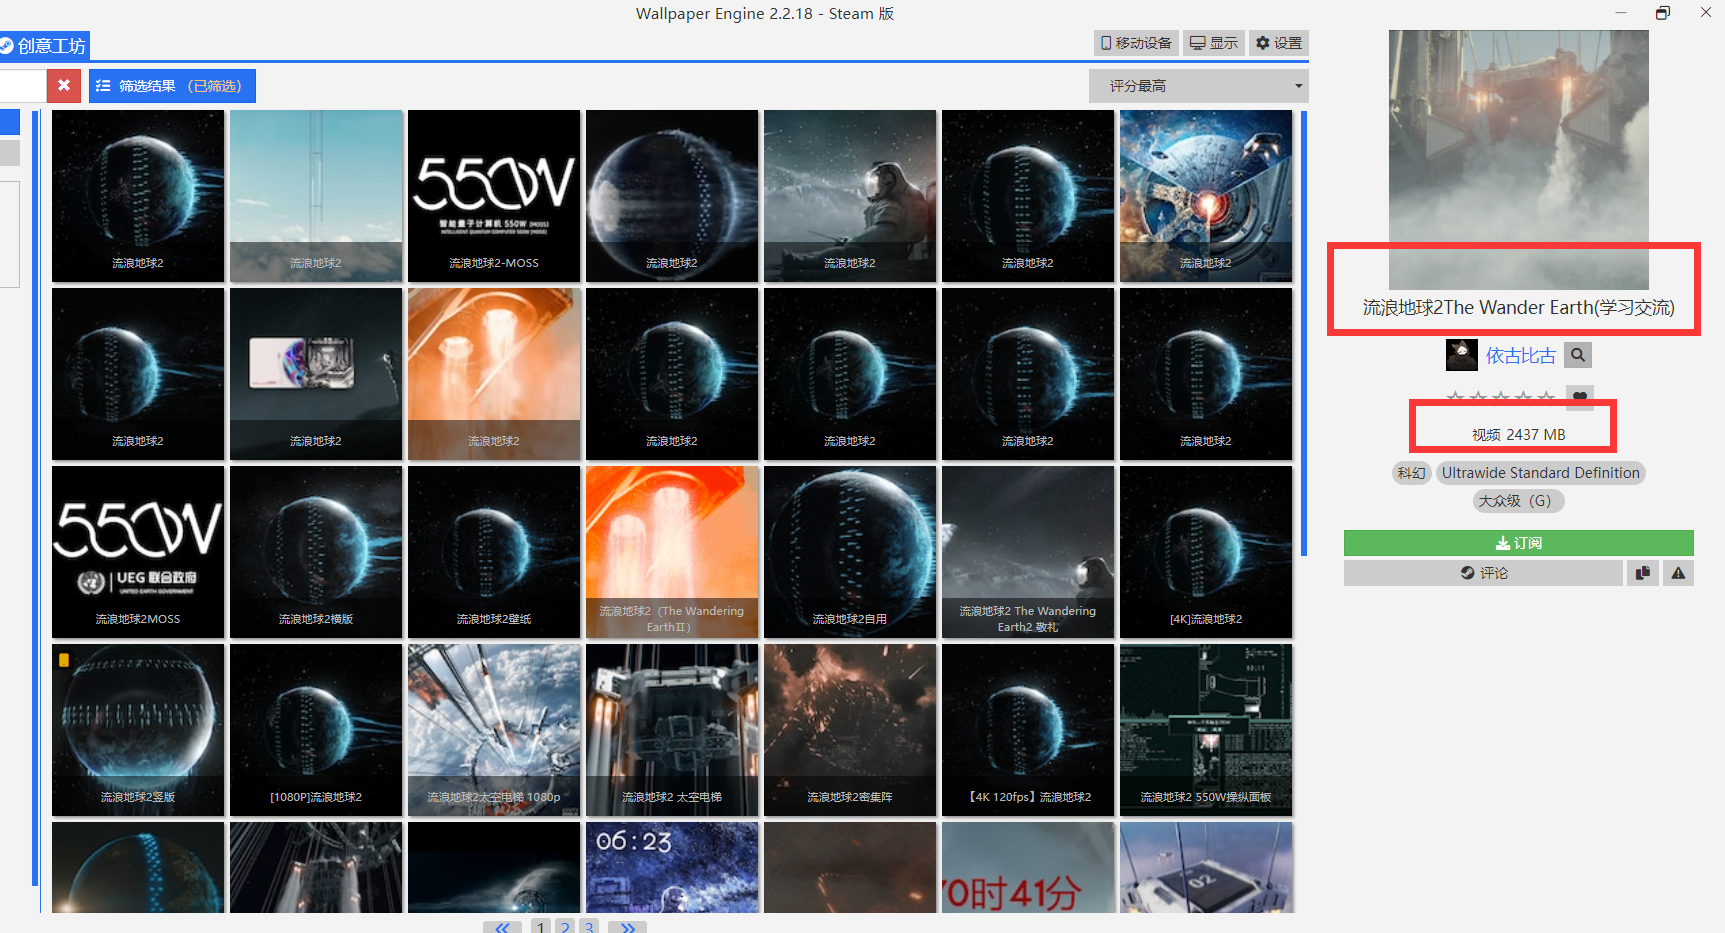Open 设置 settings gear button
The width and height of the screenshot is (1725, 933).
click(1279, 43)
